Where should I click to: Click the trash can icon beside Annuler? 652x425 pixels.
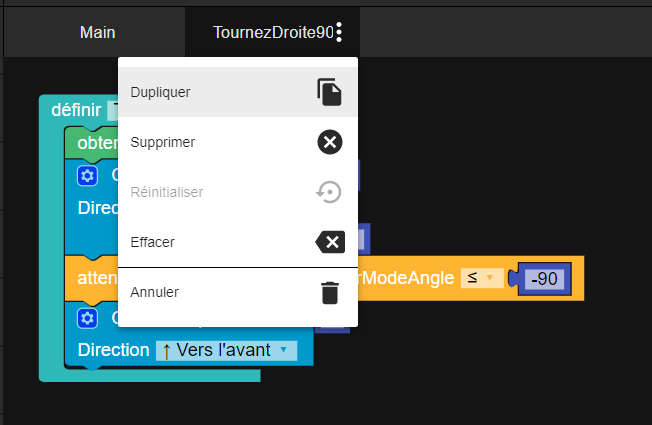coord(330,292)
